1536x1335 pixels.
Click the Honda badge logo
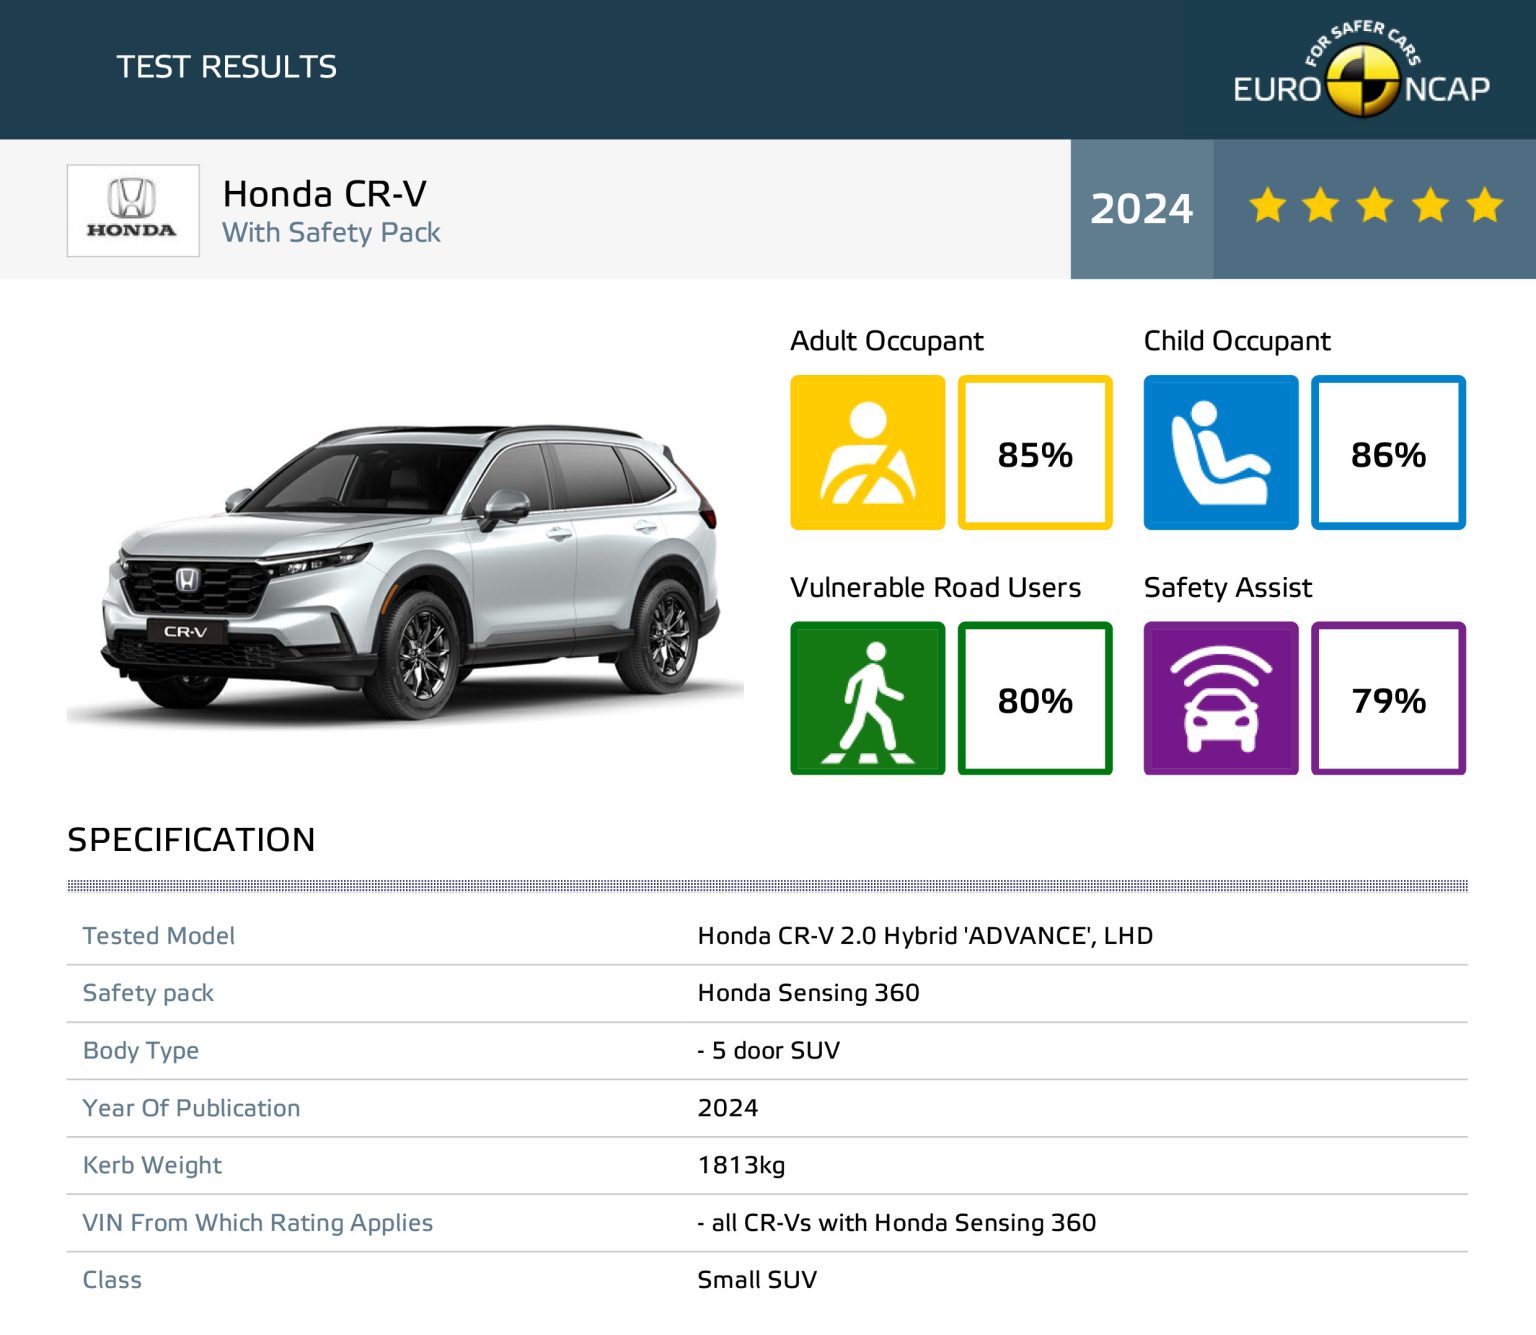click(x=133, y=209)
